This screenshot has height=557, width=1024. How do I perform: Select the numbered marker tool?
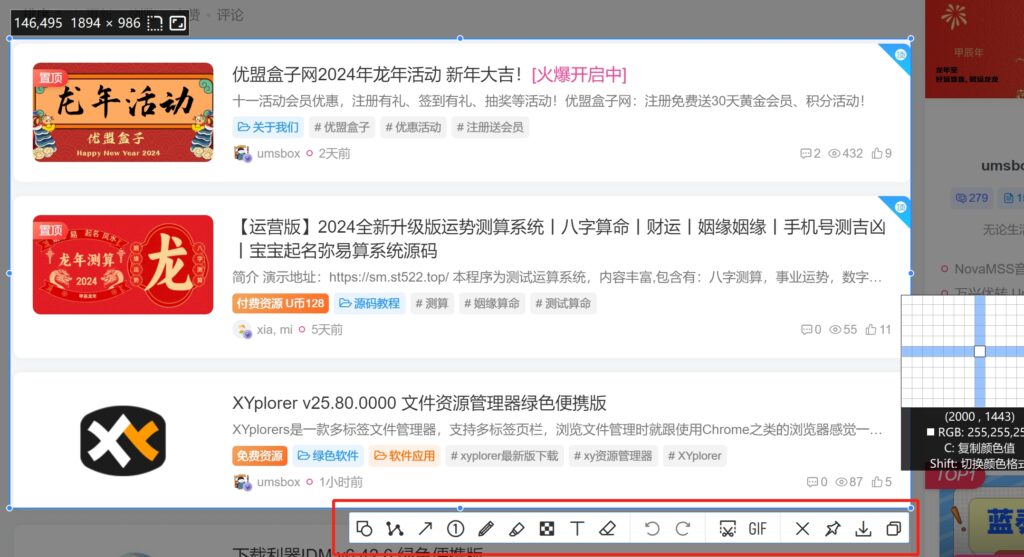pyautogui.click(x=456, y=528)
